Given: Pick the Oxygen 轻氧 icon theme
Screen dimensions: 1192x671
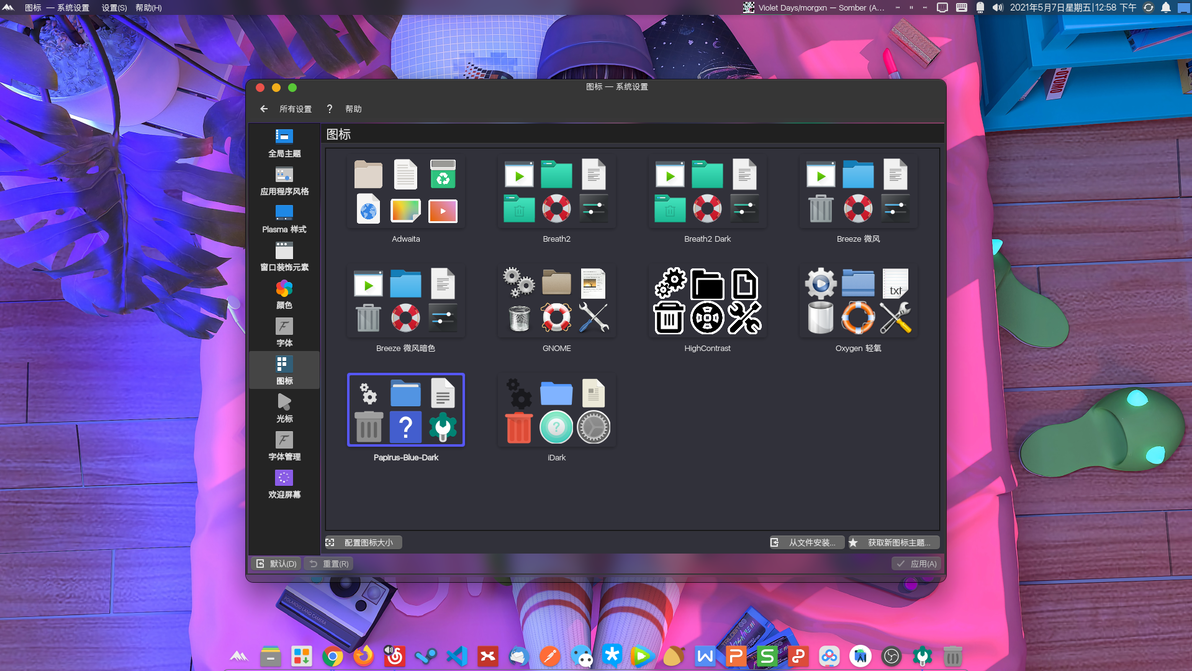Looking at the screenshot, I should 858,309.
